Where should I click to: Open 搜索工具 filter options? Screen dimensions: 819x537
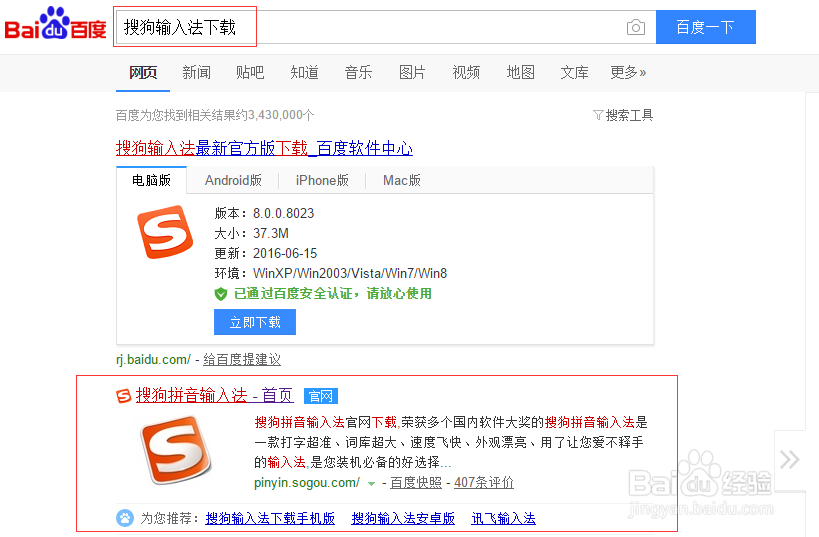623,115
